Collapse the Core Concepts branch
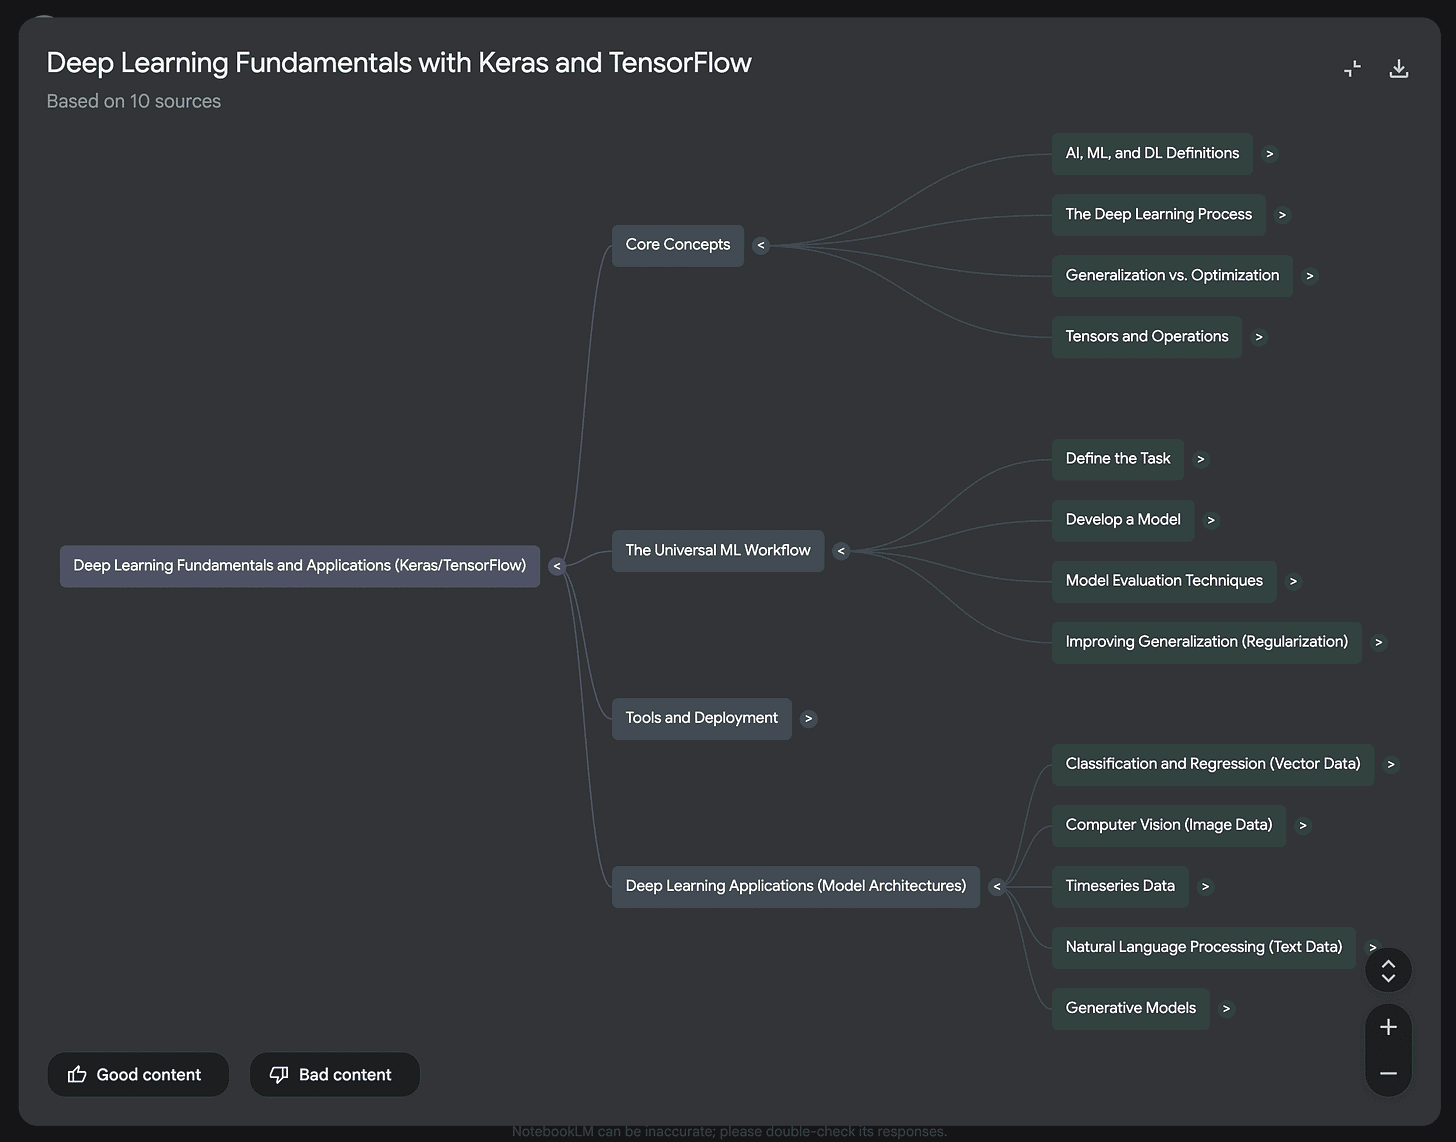 click(761, 246)
